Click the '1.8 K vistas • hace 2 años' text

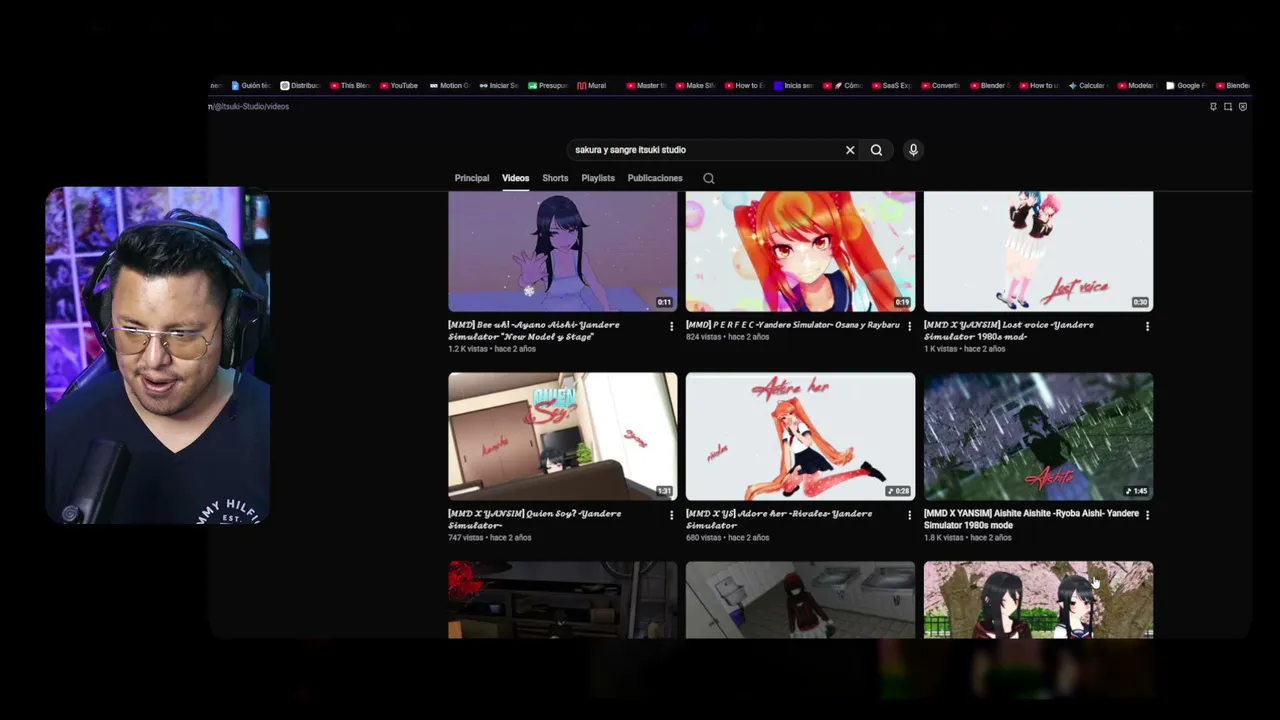968,538
